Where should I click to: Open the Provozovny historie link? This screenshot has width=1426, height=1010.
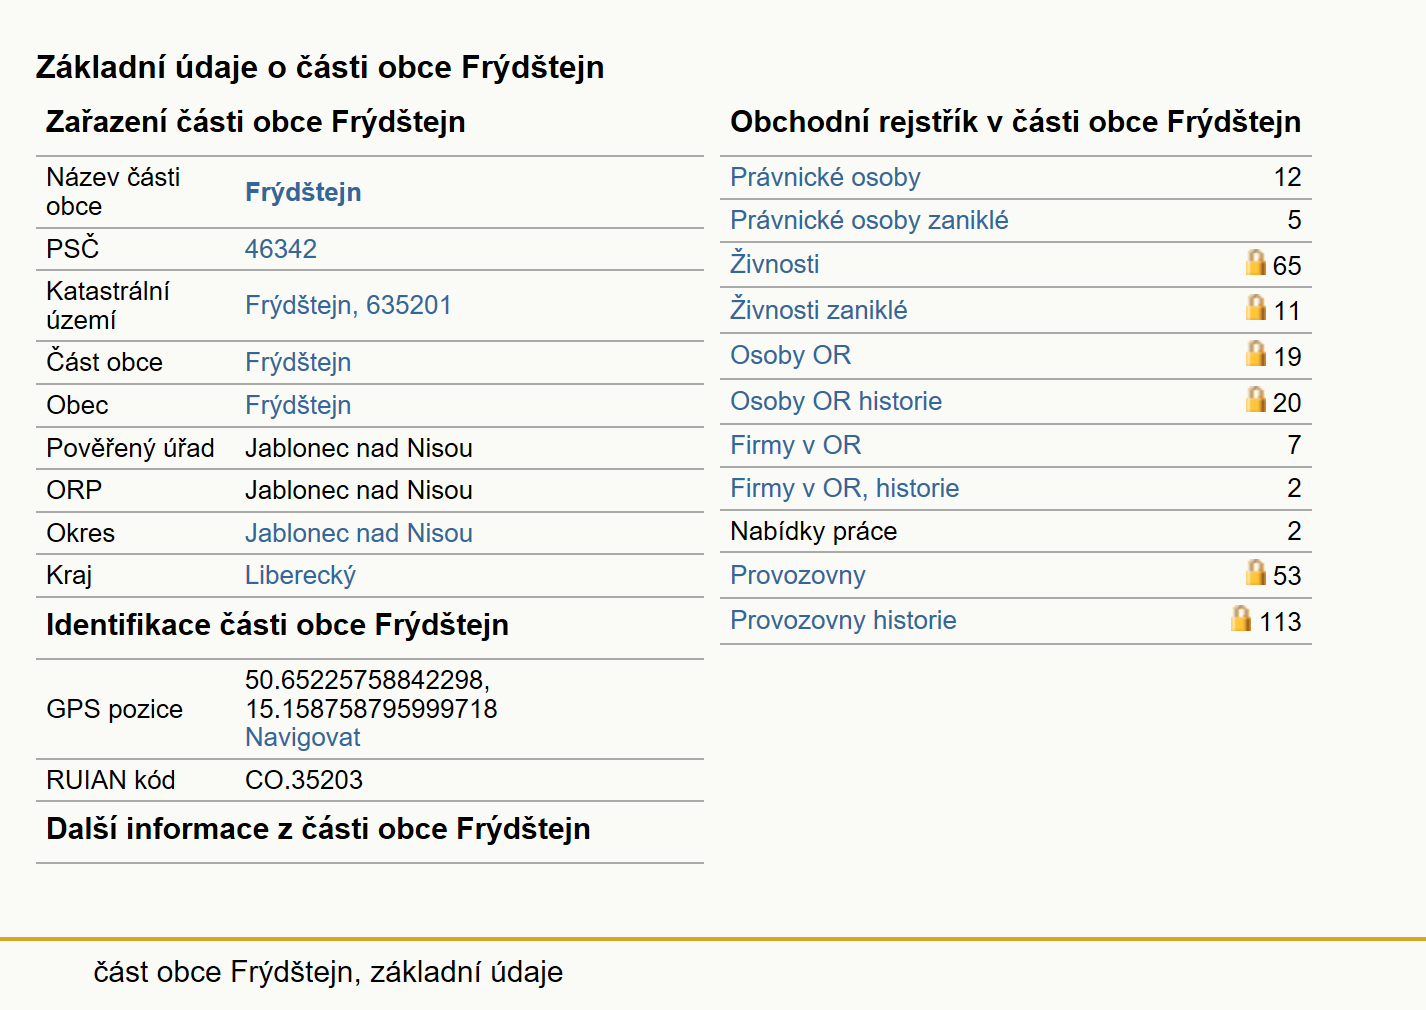pos(843,620)
